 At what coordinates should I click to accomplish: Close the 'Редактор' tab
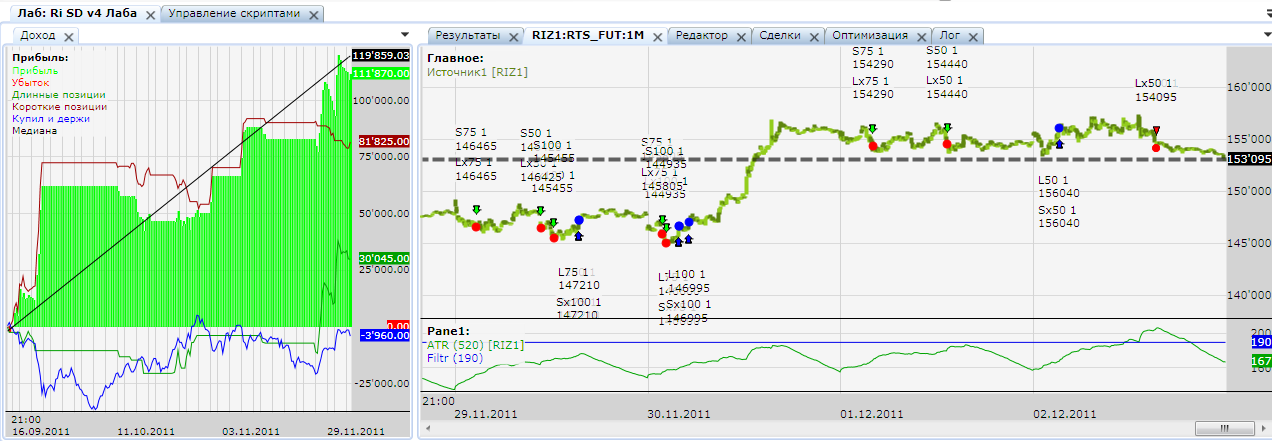point(741,36)
